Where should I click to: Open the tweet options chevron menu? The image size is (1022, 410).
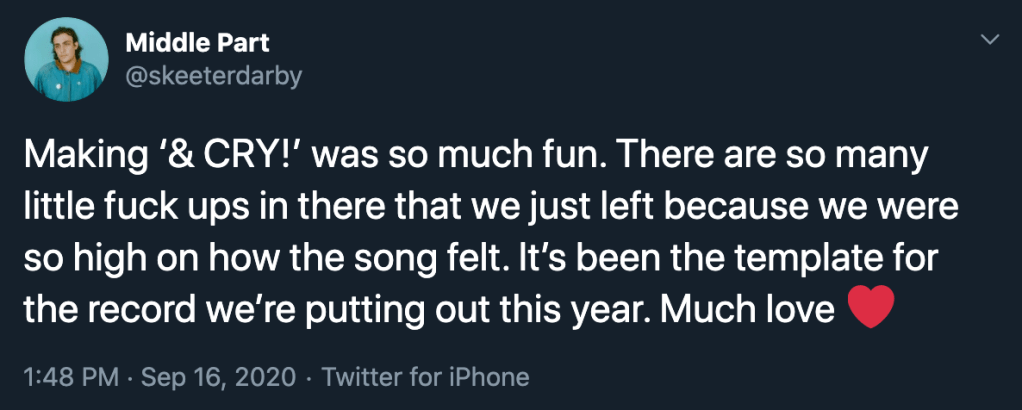point(990,41)
